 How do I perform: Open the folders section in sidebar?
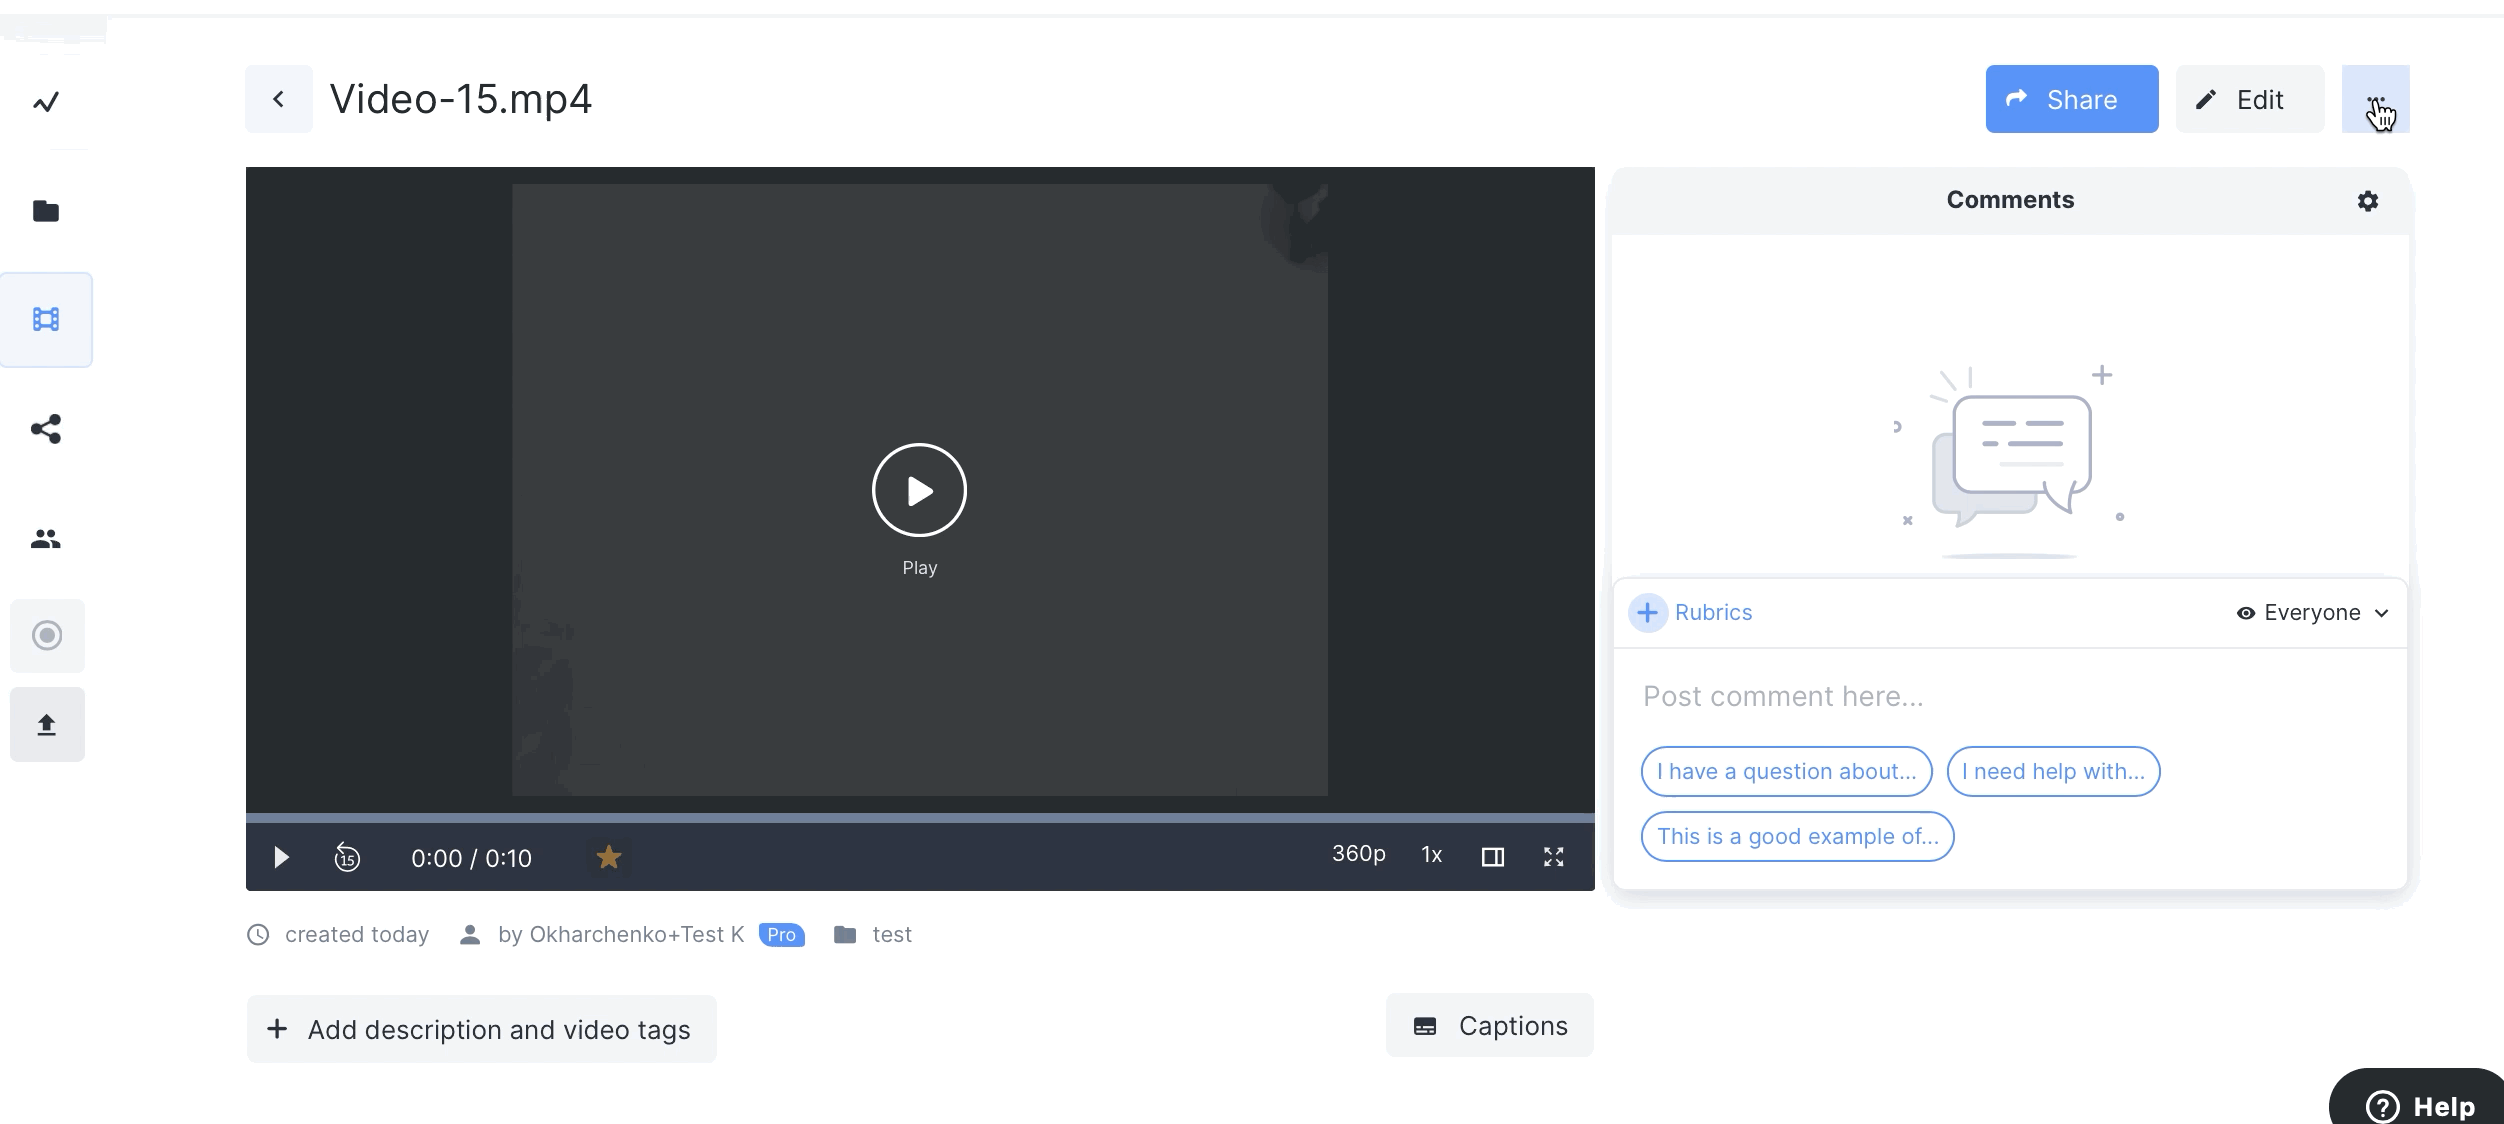pyautogui.click(x=46, y=211)
